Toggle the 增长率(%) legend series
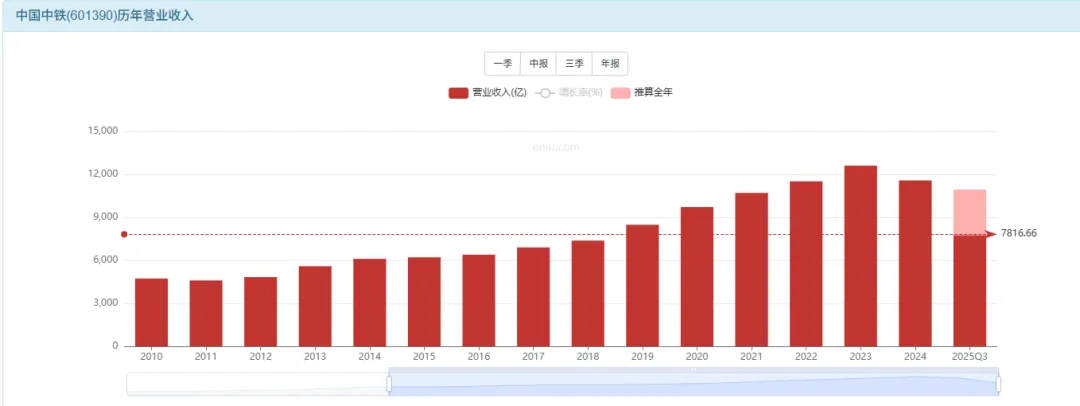1080x406 pixels. [569, 93]
